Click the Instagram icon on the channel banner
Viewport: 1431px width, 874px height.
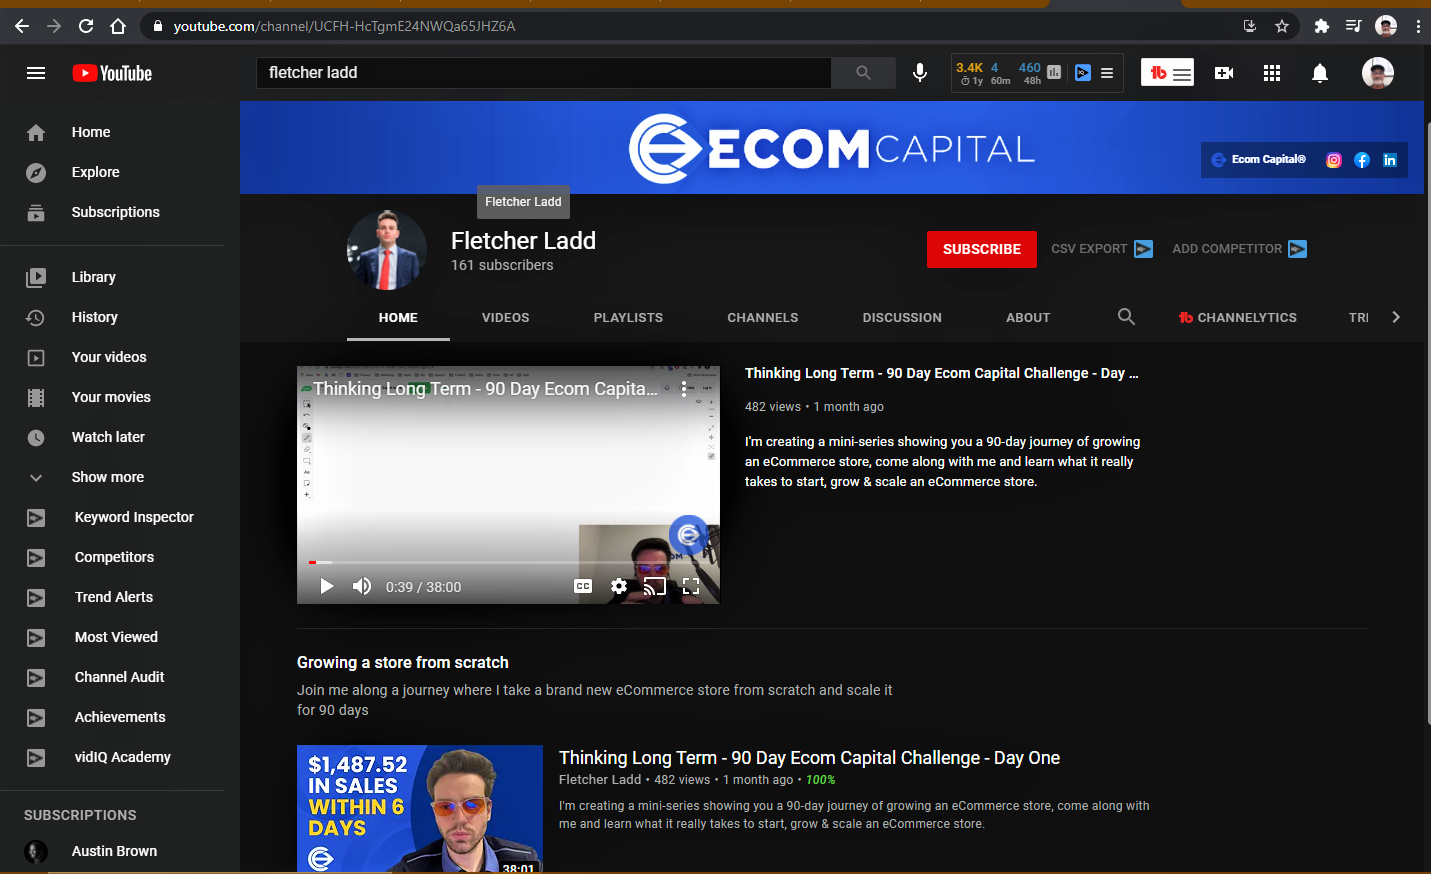point(1333,159)
